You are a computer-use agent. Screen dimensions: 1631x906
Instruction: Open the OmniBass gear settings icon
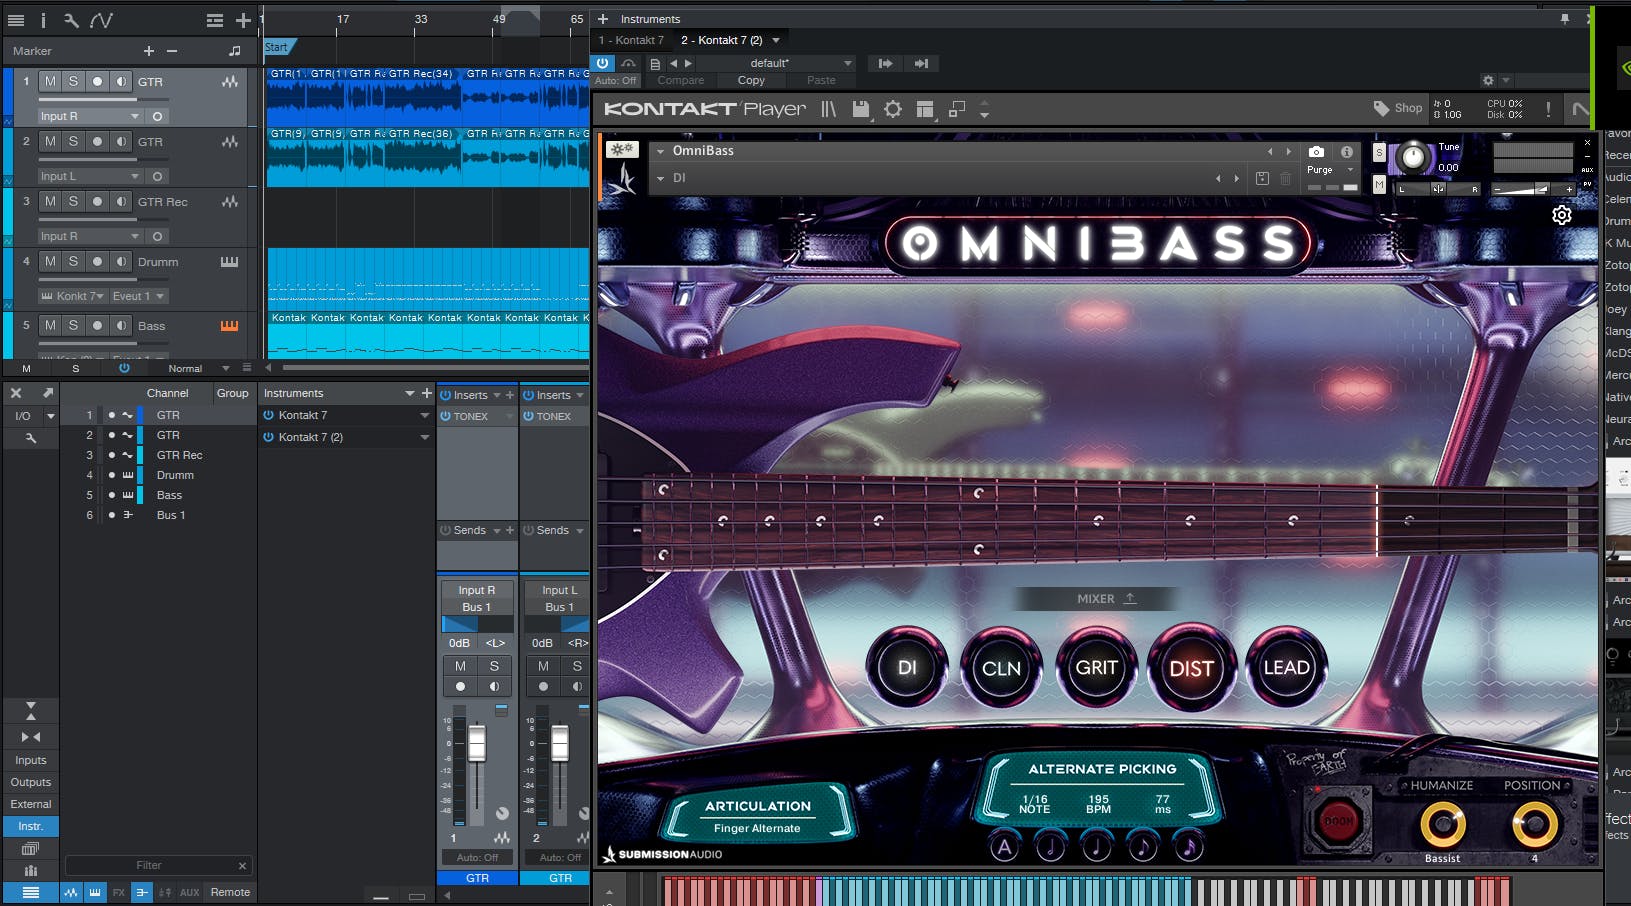pos(1561,215)
